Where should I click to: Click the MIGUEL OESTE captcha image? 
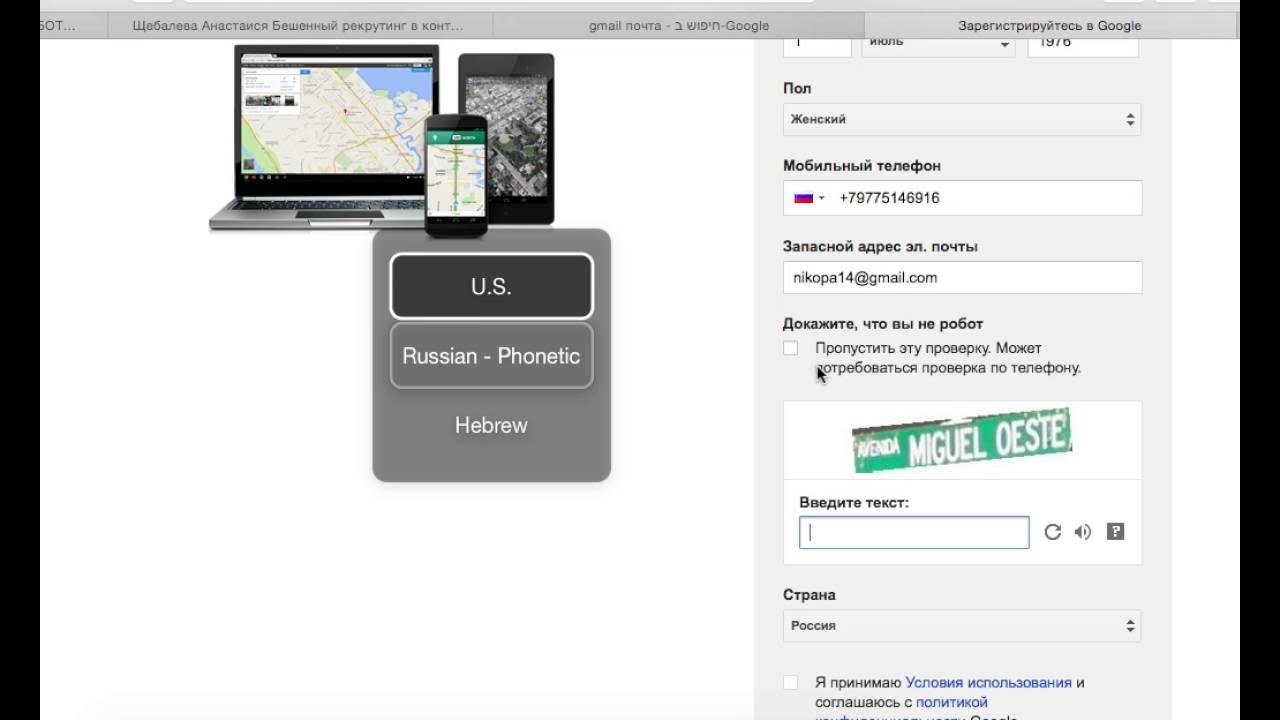(x=961, y=439)
